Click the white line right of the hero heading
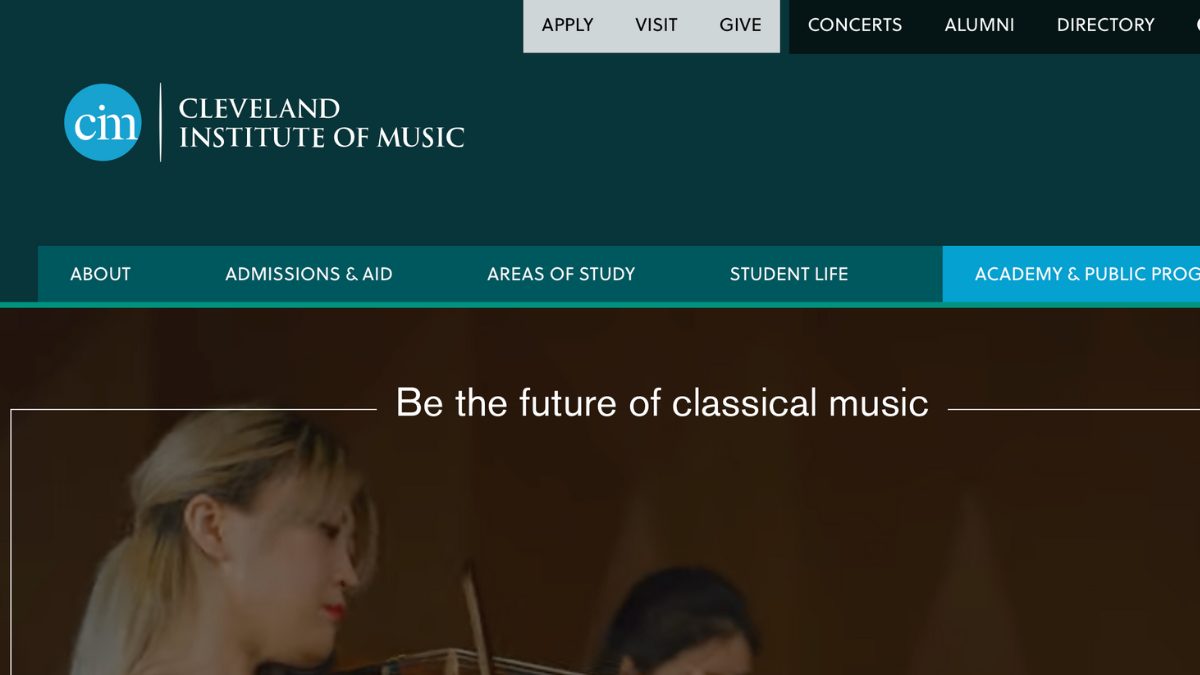The image size is (1200, 675). (1072, 409)
